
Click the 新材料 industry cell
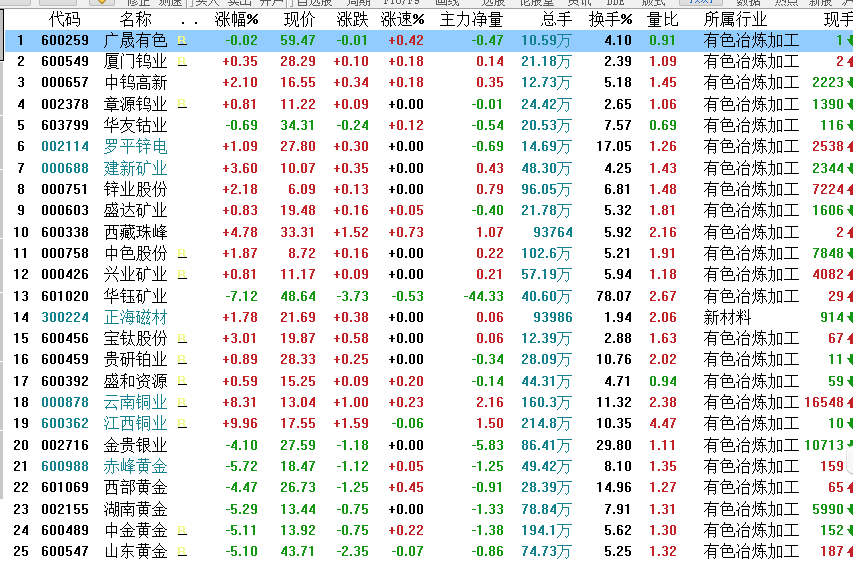pos(727,318)
